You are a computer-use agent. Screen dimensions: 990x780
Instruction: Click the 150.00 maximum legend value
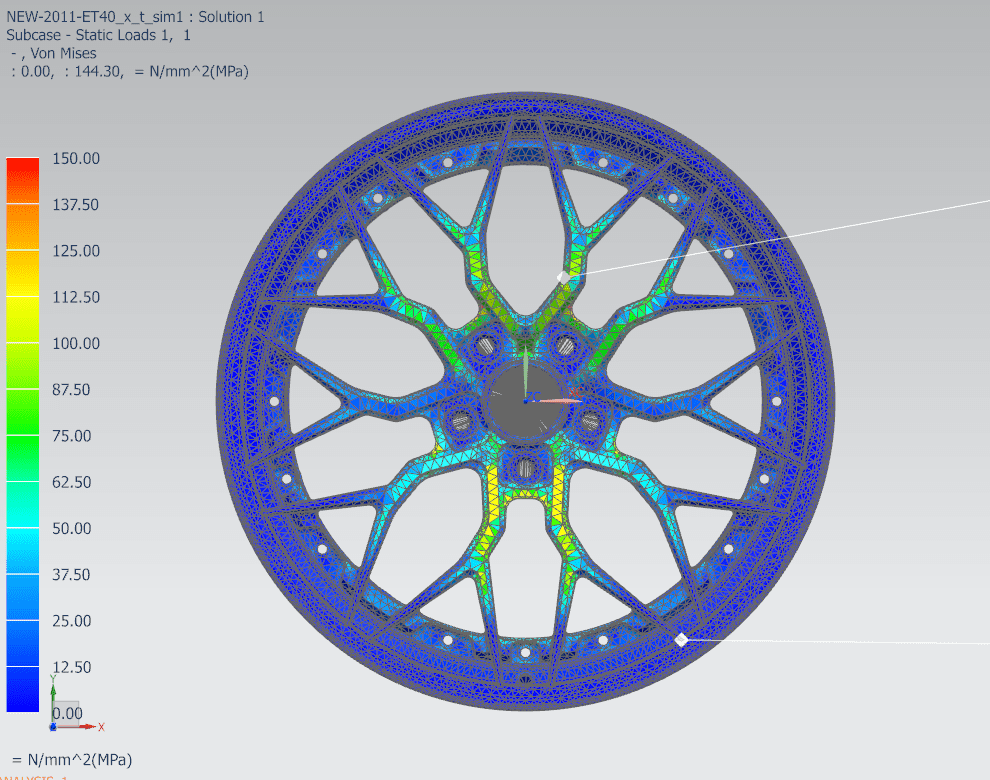(x=76, y=158)
